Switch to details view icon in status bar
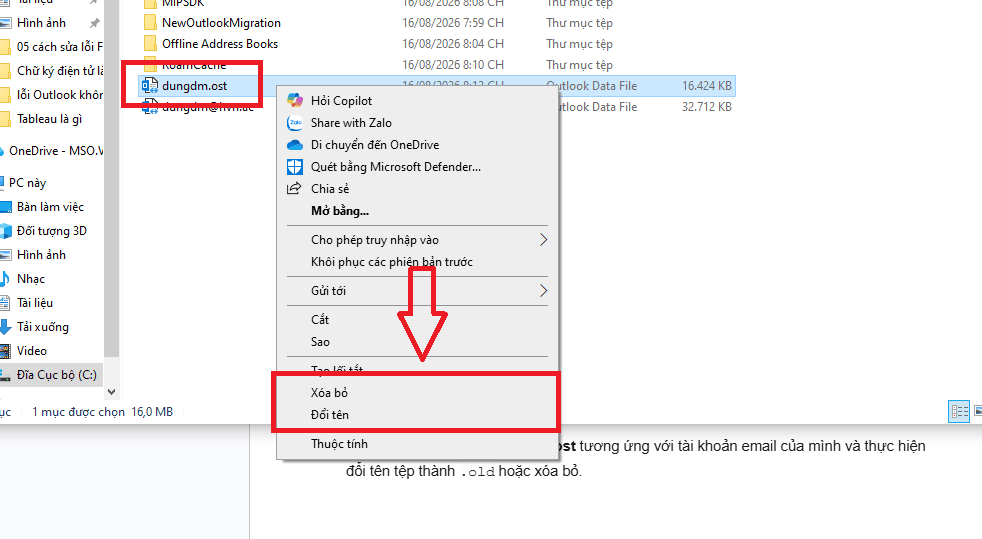982x539 pixels. tap(959, 411)
